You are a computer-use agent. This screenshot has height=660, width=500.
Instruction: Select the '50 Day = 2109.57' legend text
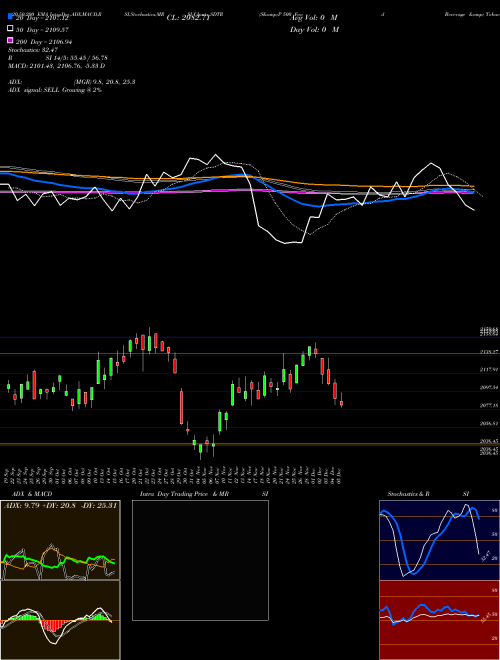(x=42, y=30)
